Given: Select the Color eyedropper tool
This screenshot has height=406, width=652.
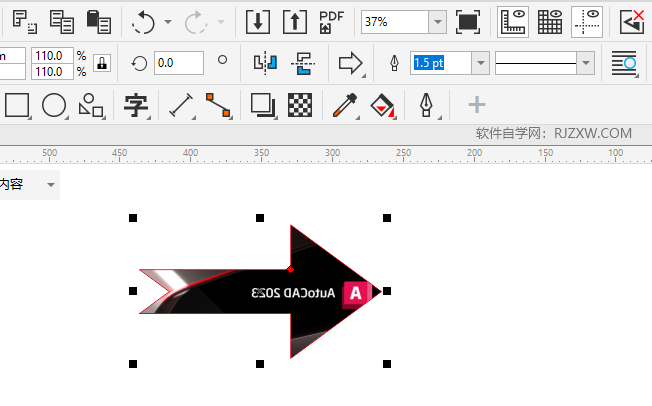Looking at the screenshot, I should click(345, 105).
